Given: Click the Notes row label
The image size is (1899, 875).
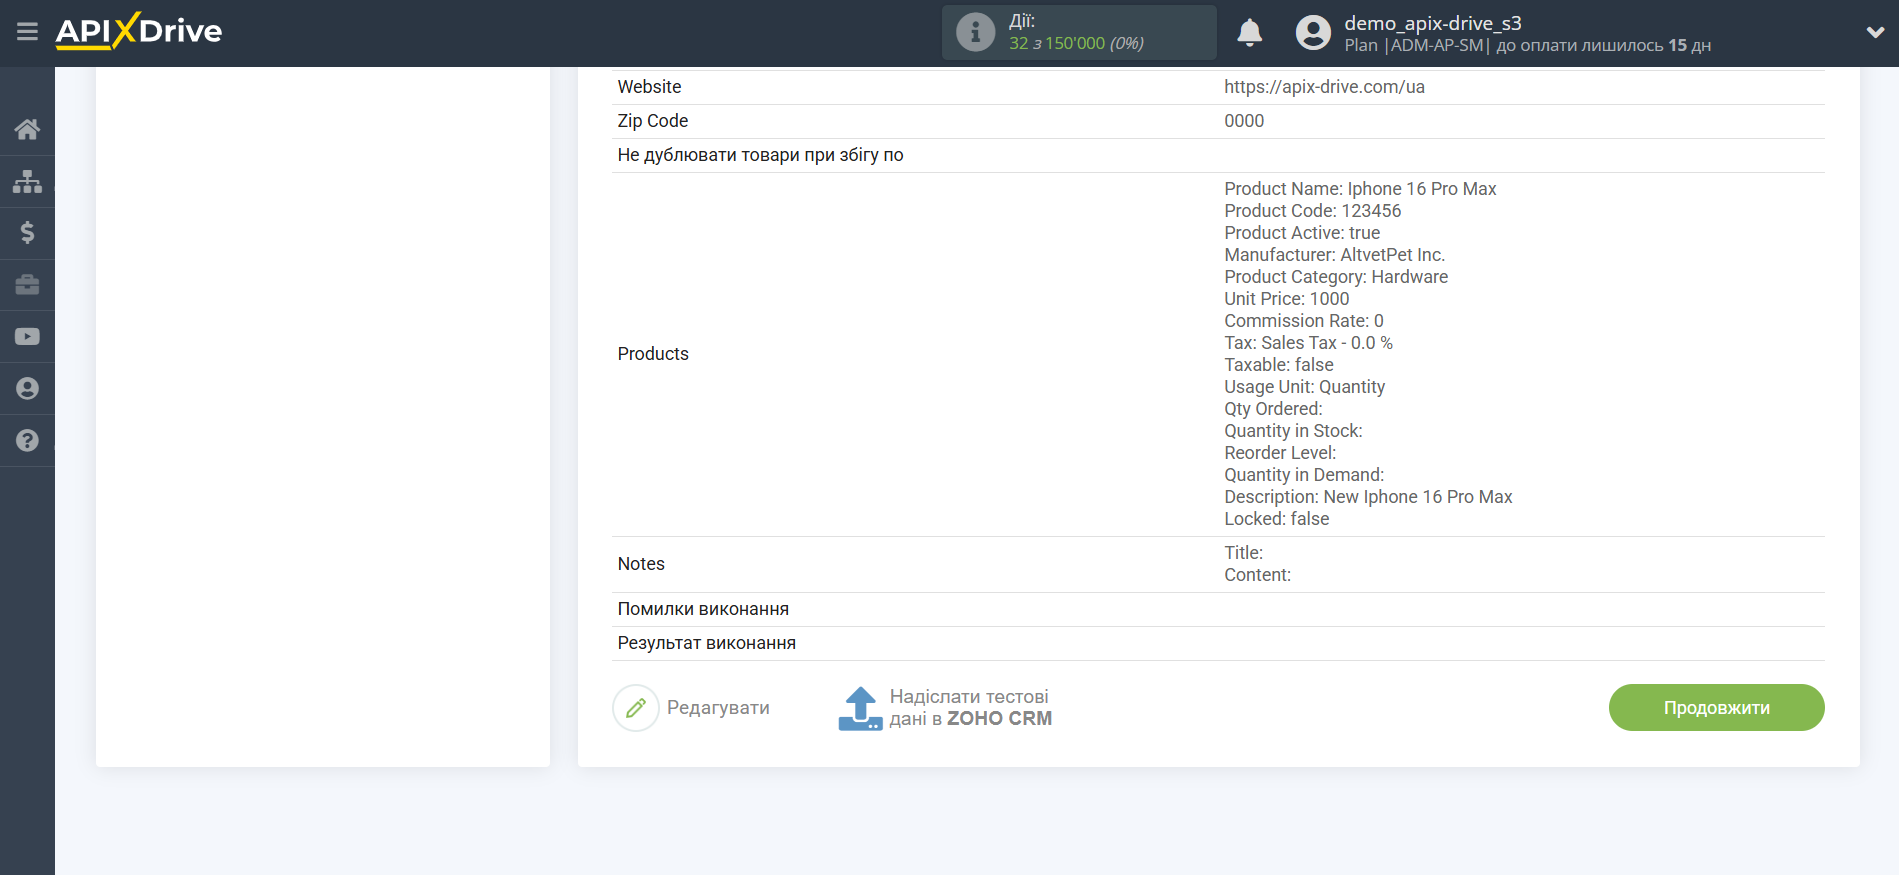Looking at the screenshot, I should point(641,564).
